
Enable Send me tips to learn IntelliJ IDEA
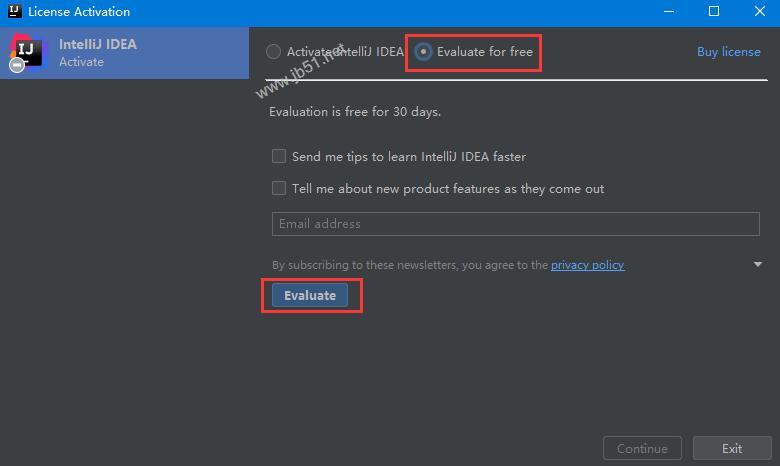(279, 156)
